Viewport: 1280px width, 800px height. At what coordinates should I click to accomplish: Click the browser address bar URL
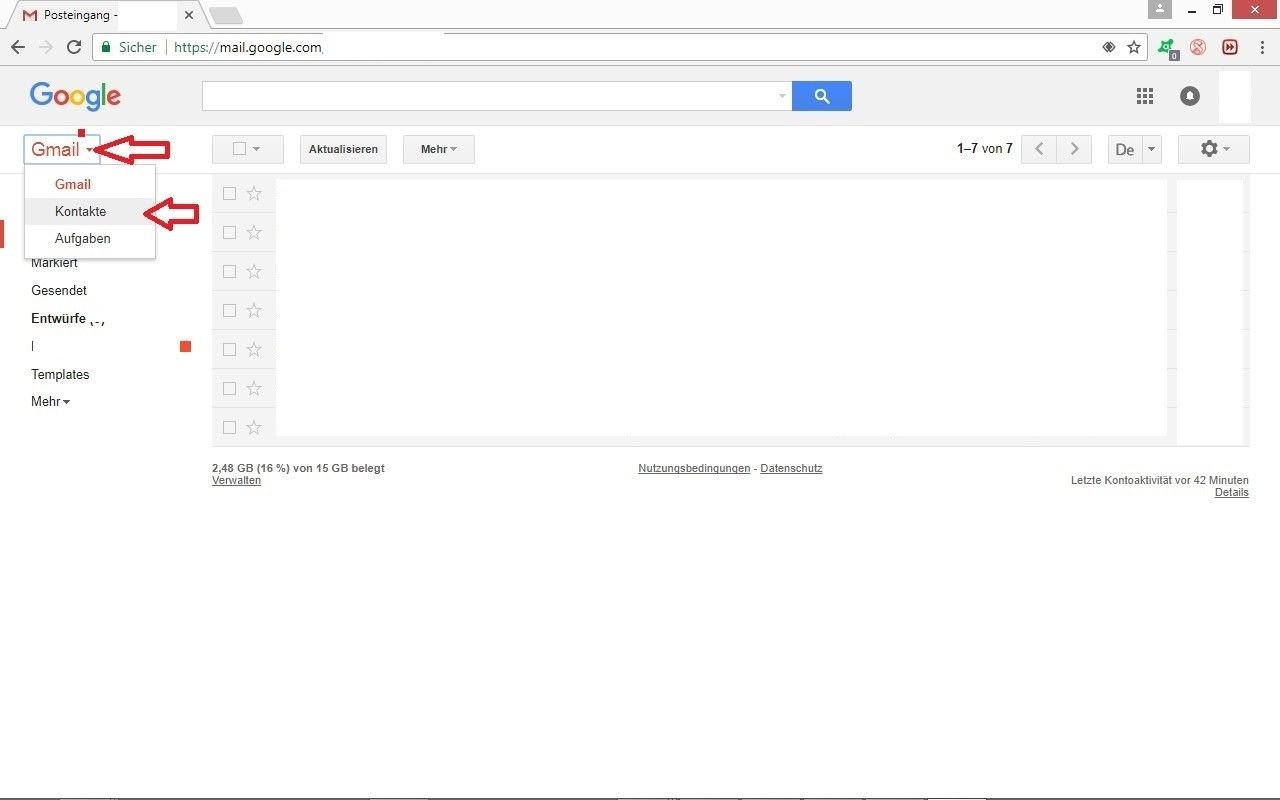[x=248, y=47]
